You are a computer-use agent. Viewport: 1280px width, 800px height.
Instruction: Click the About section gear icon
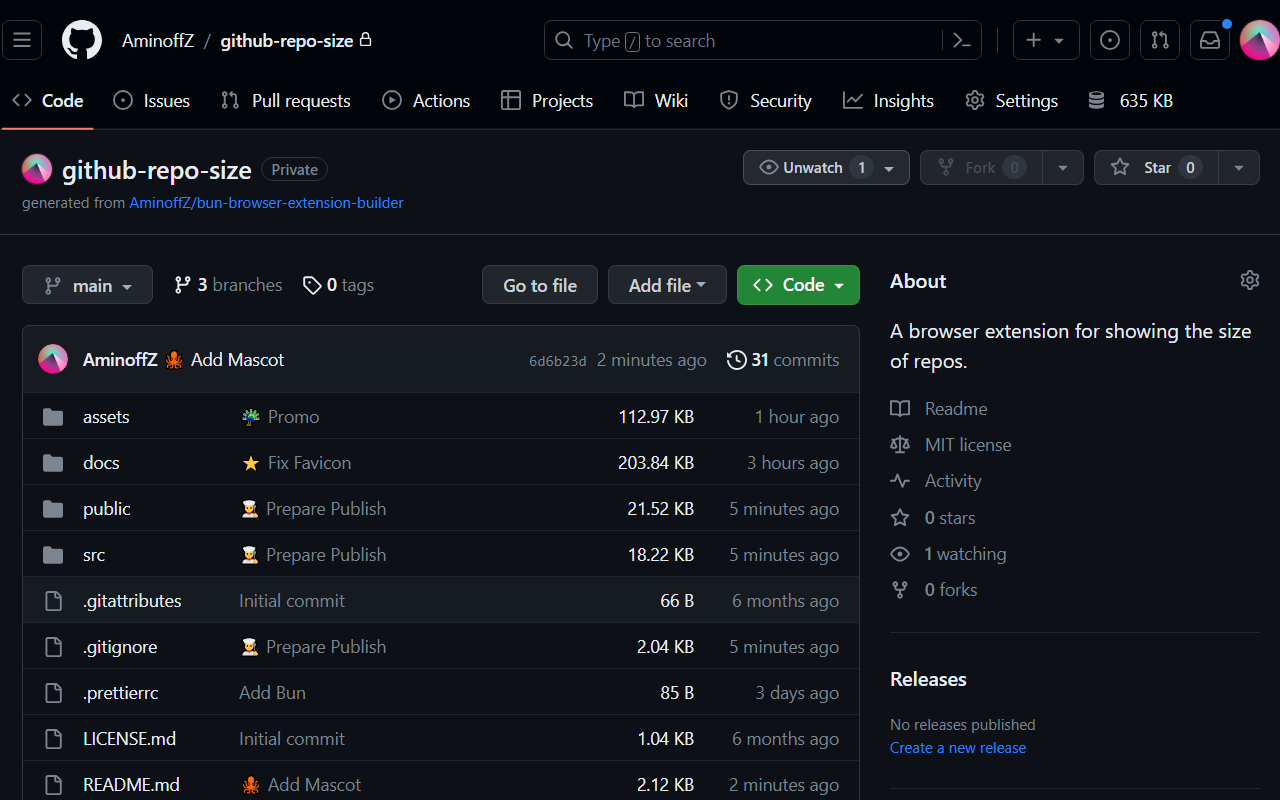click(1249, 280)
